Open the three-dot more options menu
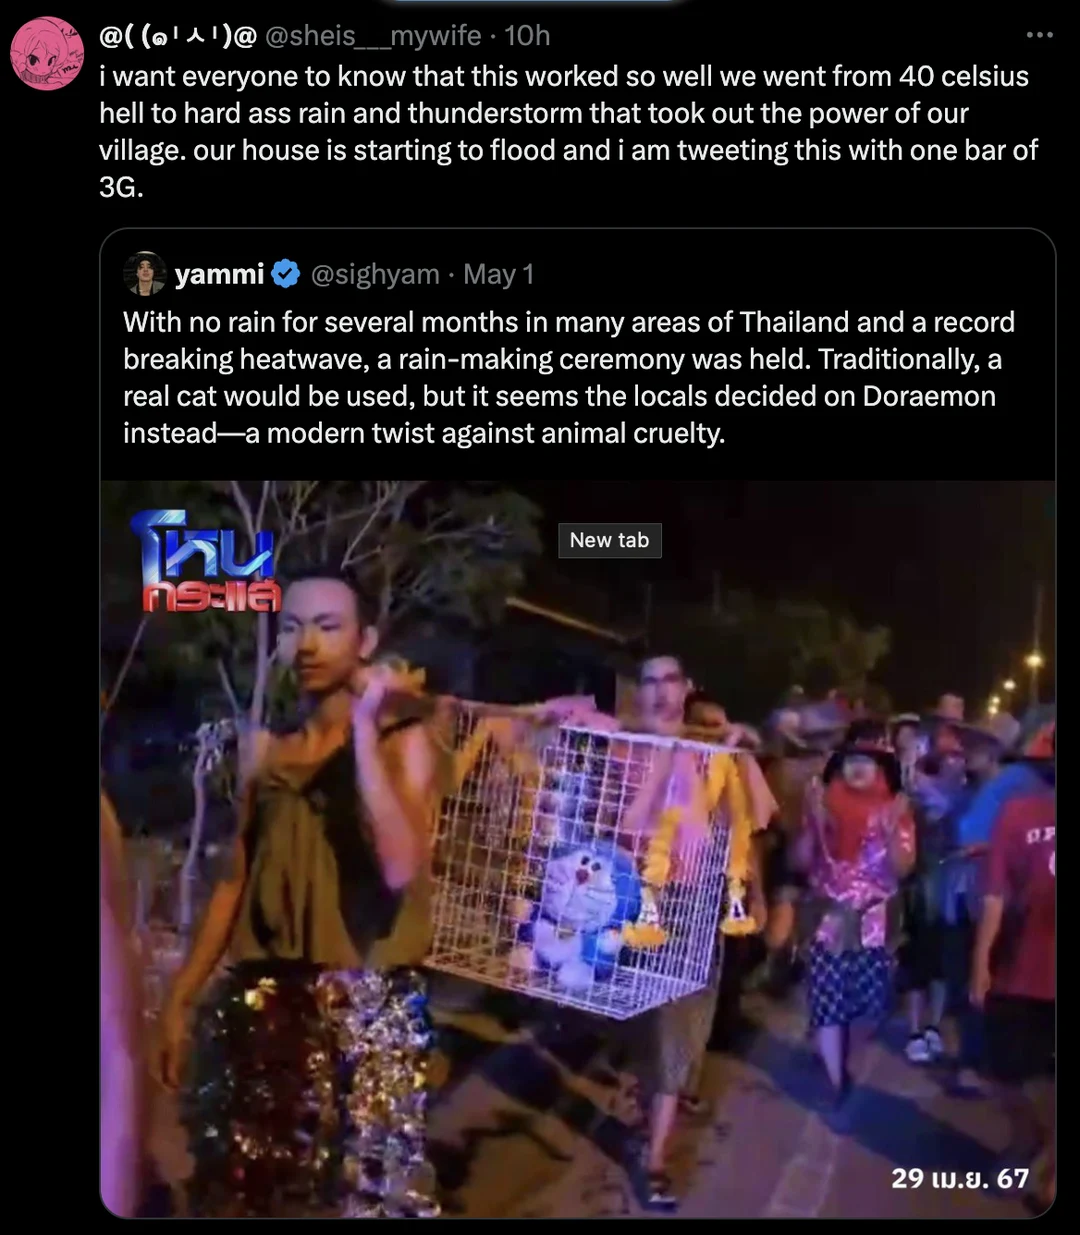The width and height of the screenshot is (1080, 1235). (x=1039, y=35)
